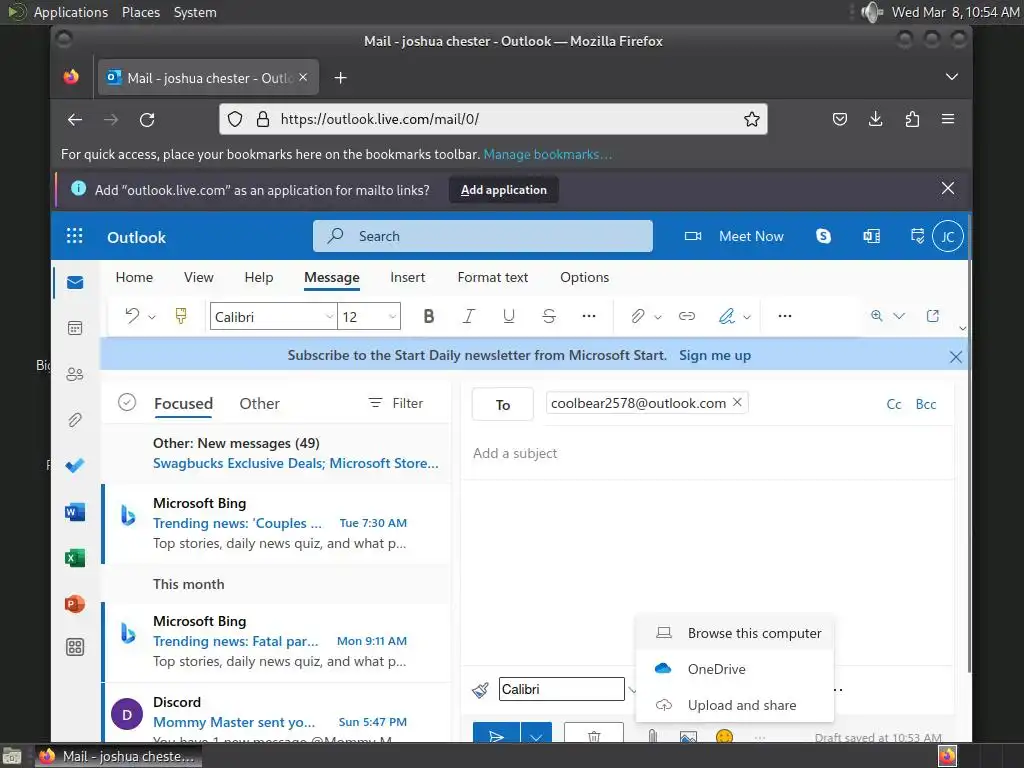Click the Add application button
This screenshot has height=768, width=1024.
point(504,190)
